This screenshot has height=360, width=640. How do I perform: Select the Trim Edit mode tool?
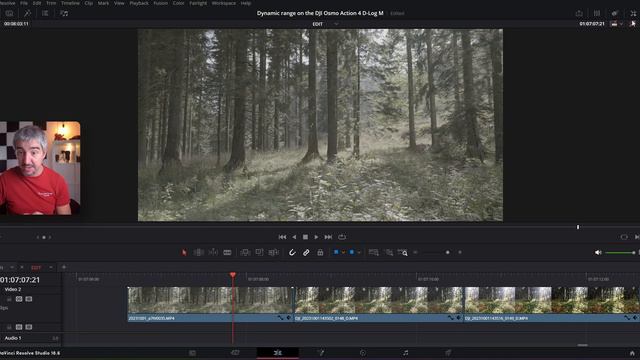(x=199, y=253)
